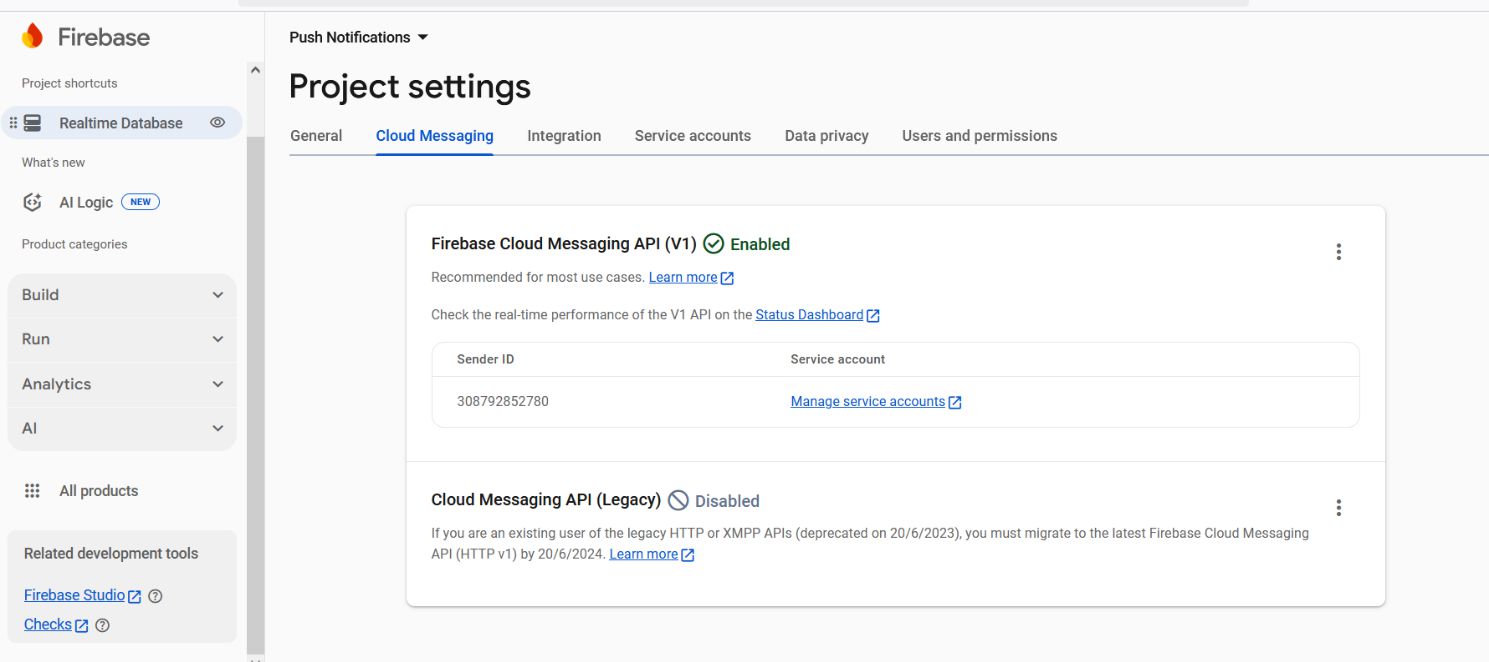Click Manage service accounts link

[x=868, y=401]
